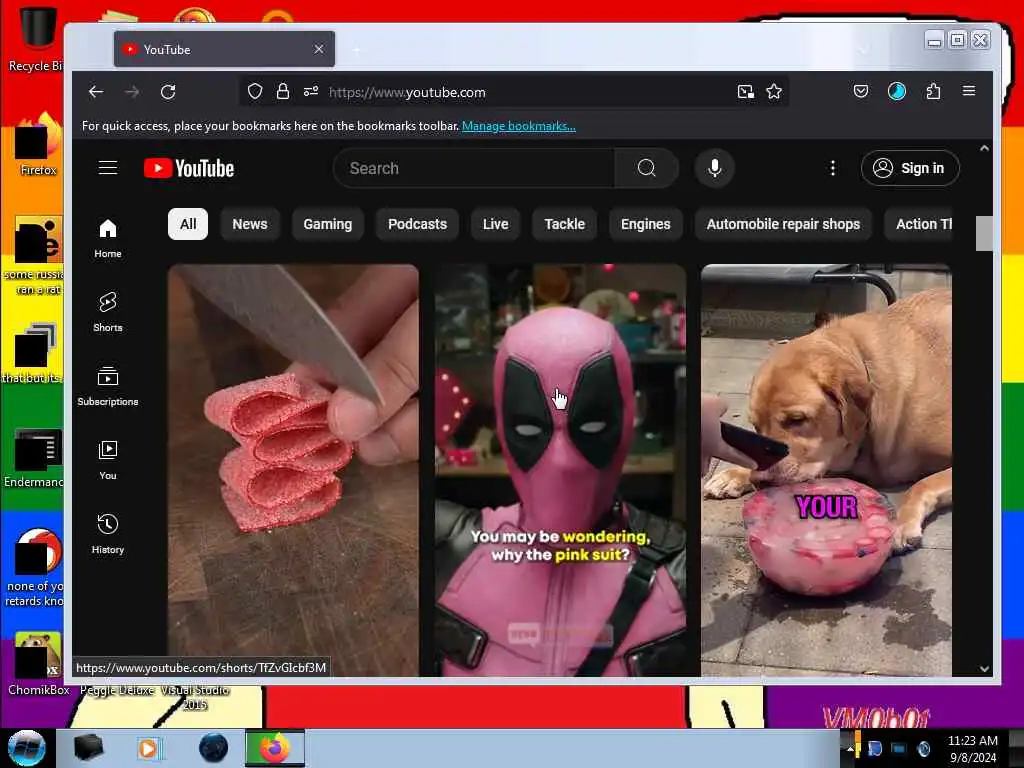This screenshot has height=768, width=1024.
Task: Open Firefox account profile icon
Action: coord(897,92)
